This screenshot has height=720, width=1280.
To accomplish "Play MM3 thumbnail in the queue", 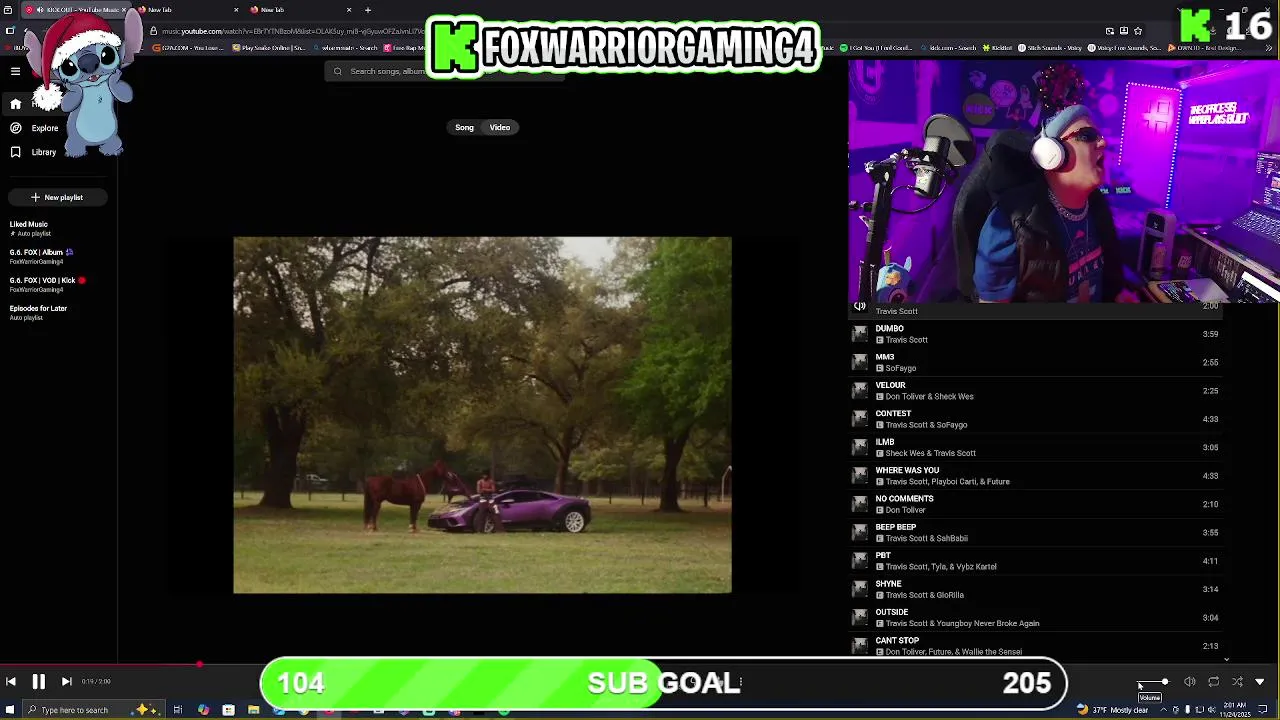I will coord(860,362).
